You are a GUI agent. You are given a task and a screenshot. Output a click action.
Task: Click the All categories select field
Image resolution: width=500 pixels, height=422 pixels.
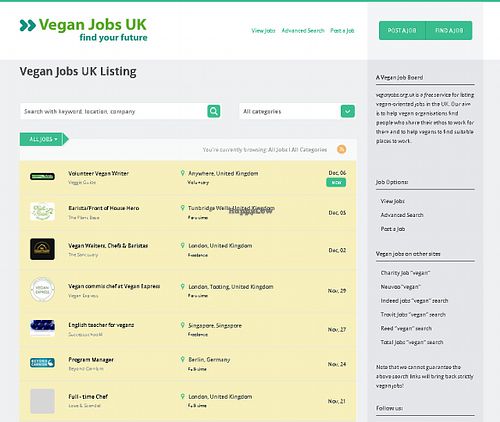(x=297, y=111)
